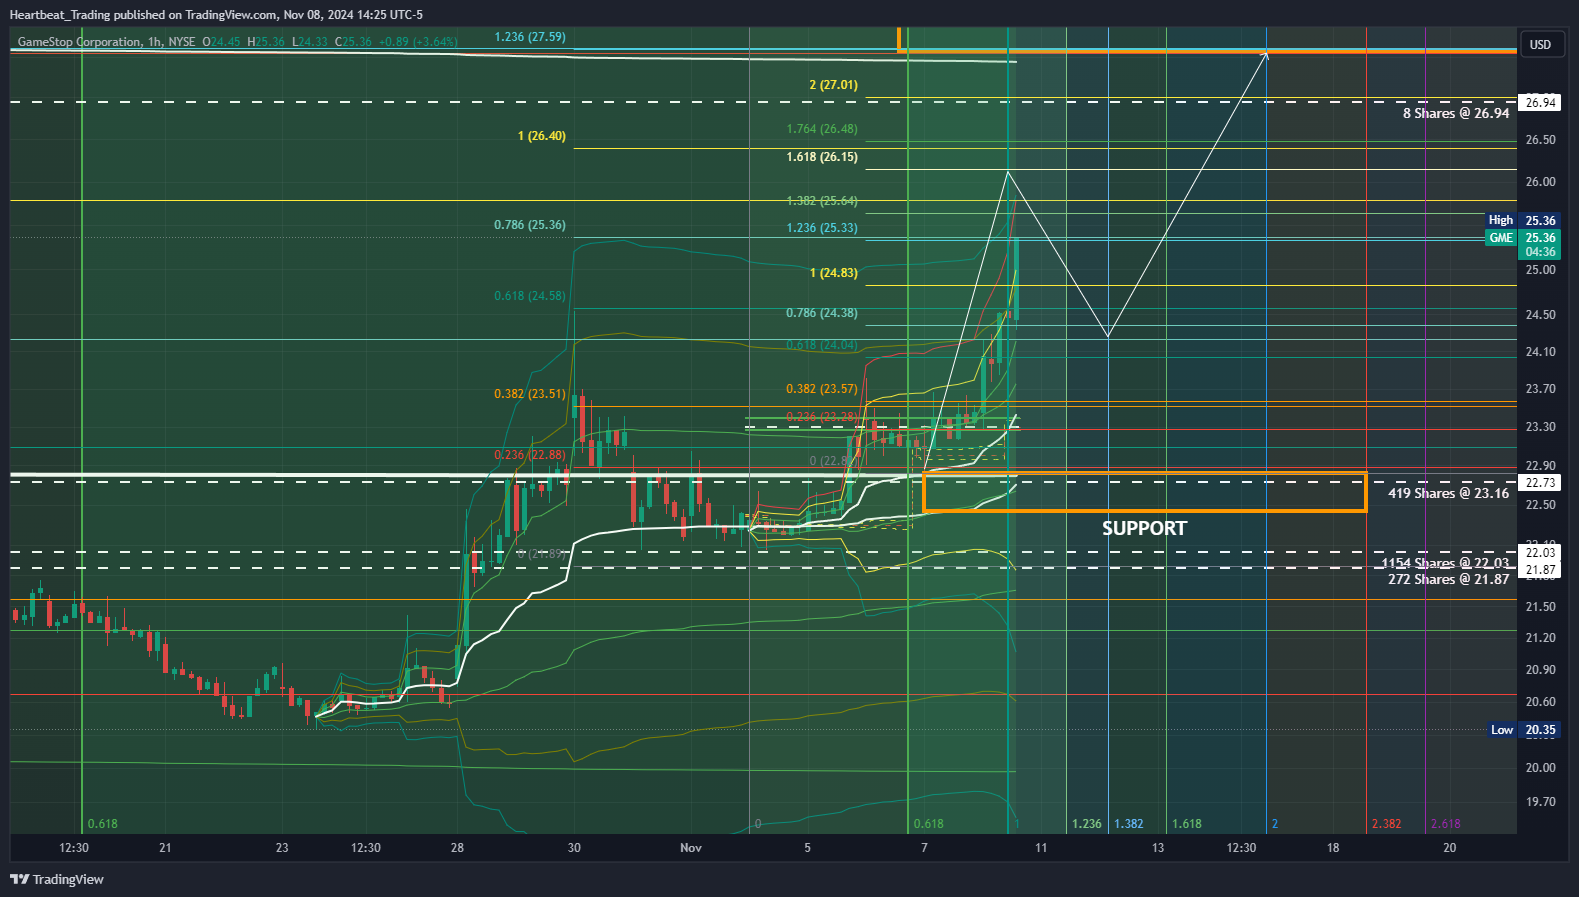Select the 1.236 (27.59) Fibonacci label
The image size is (1579, 897).
click(x=530, y=37)
